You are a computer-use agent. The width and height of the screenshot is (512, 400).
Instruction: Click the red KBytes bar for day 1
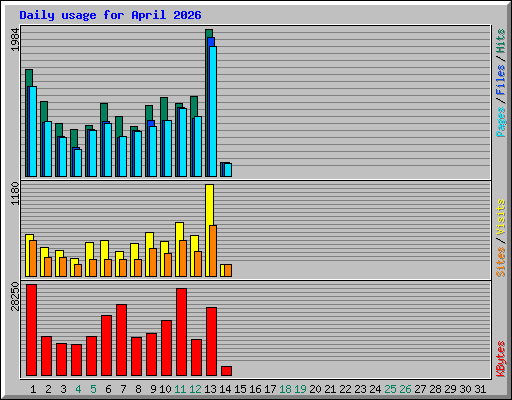[32, 330]
